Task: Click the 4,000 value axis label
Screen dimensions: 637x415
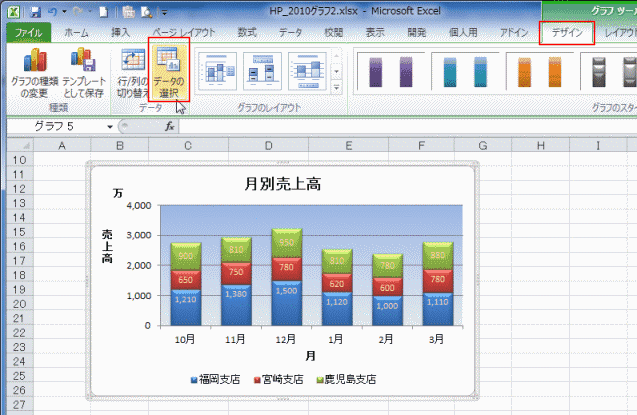Action: [x=139, y=205]
